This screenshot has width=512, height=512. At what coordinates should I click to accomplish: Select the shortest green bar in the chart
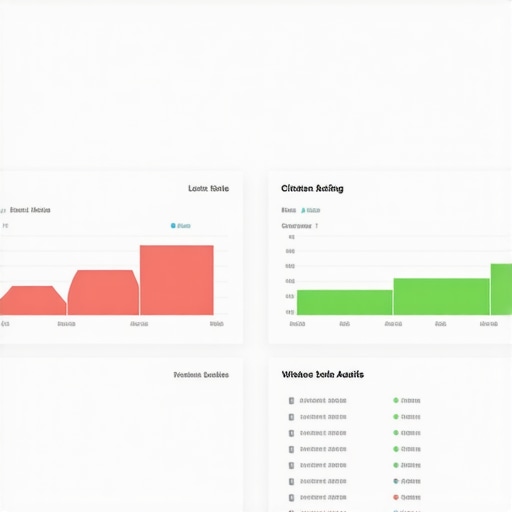pos(345,302)
